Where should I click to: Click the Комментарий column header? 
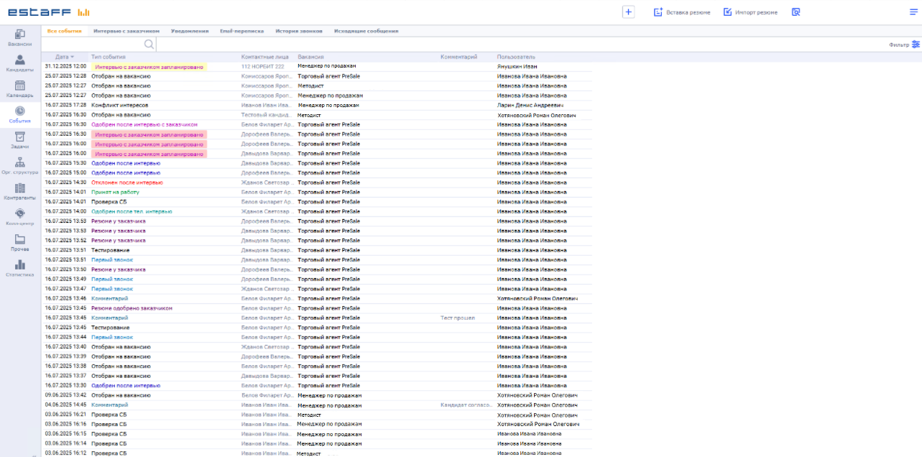(459, 57)
